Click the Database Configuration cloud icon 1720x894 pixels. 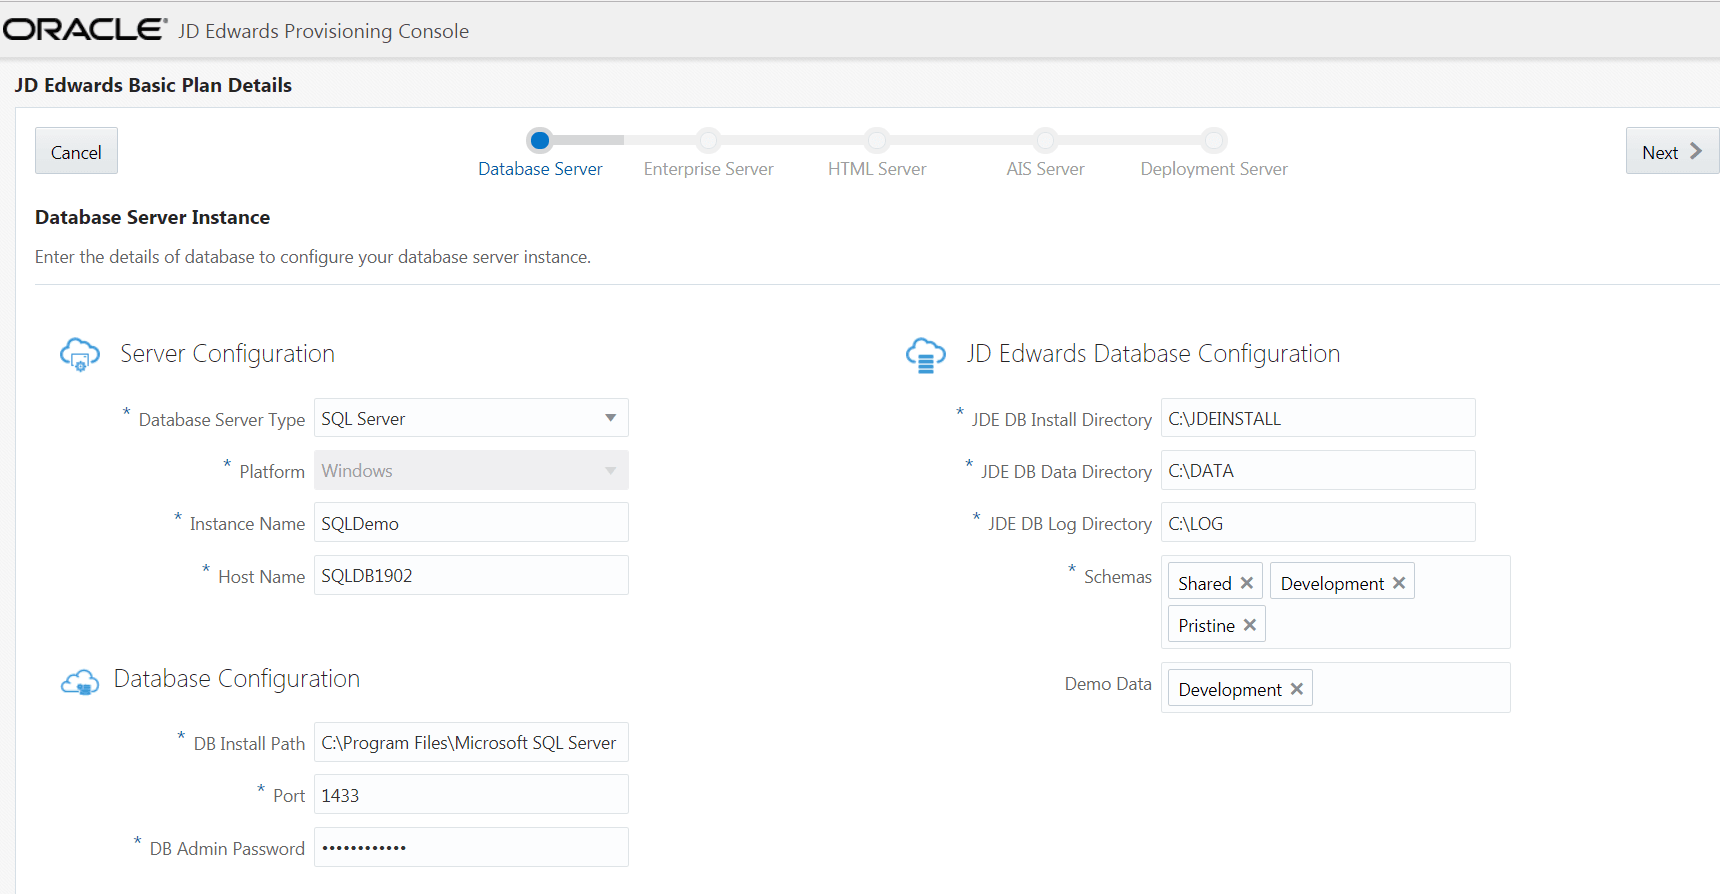click(80, 682)
